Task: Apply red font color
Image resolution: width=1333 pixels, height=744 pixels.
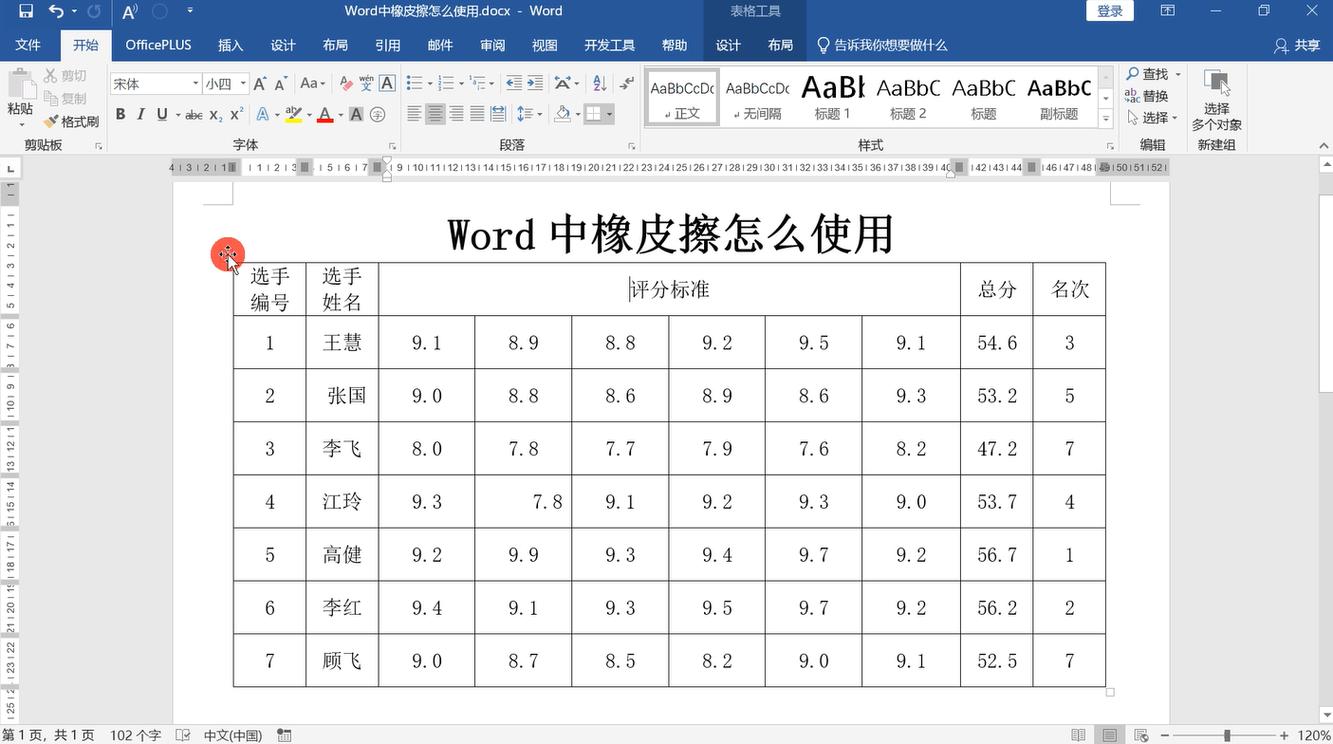Action: [324, 115]
